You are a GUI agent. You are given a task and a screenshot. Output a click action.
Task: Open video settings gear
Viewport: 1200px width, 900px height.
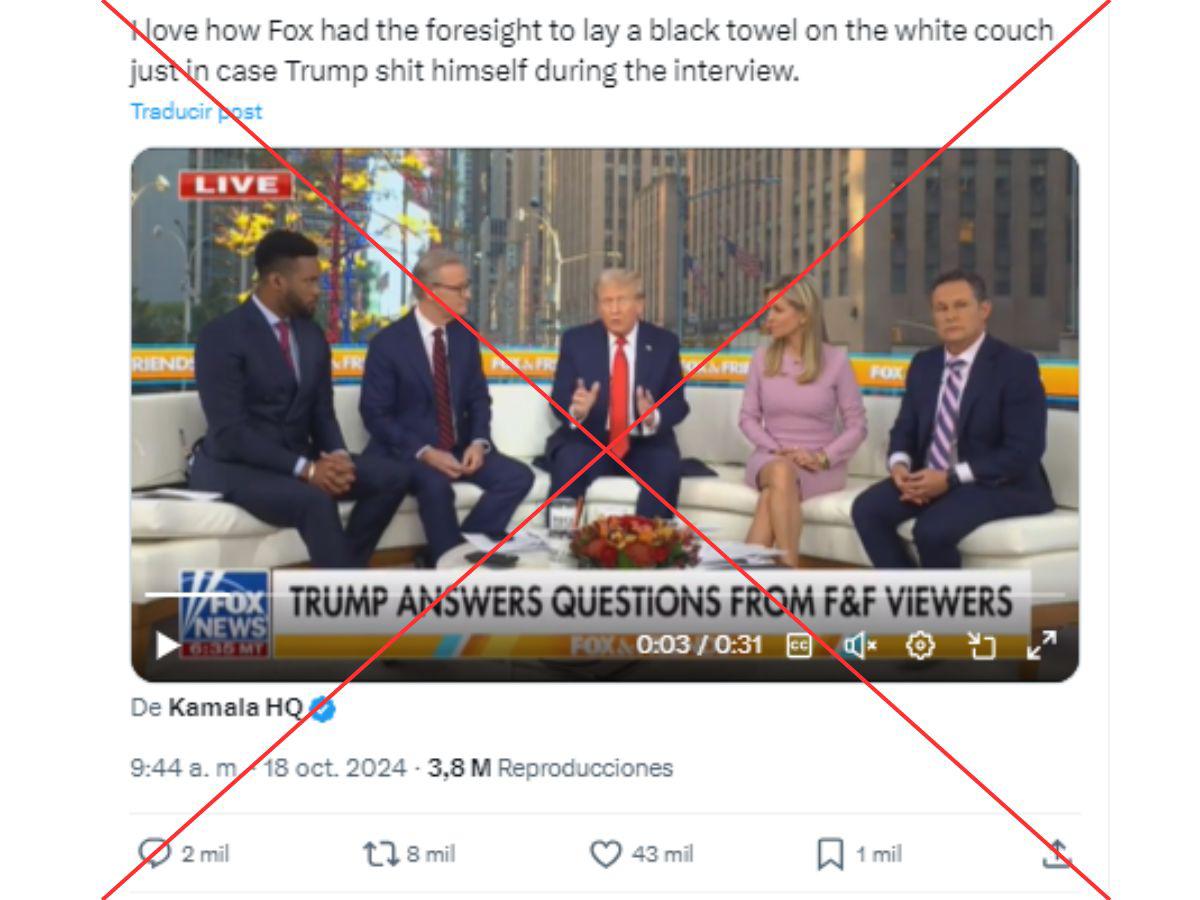pyautogui.click(x=920, y=646)
